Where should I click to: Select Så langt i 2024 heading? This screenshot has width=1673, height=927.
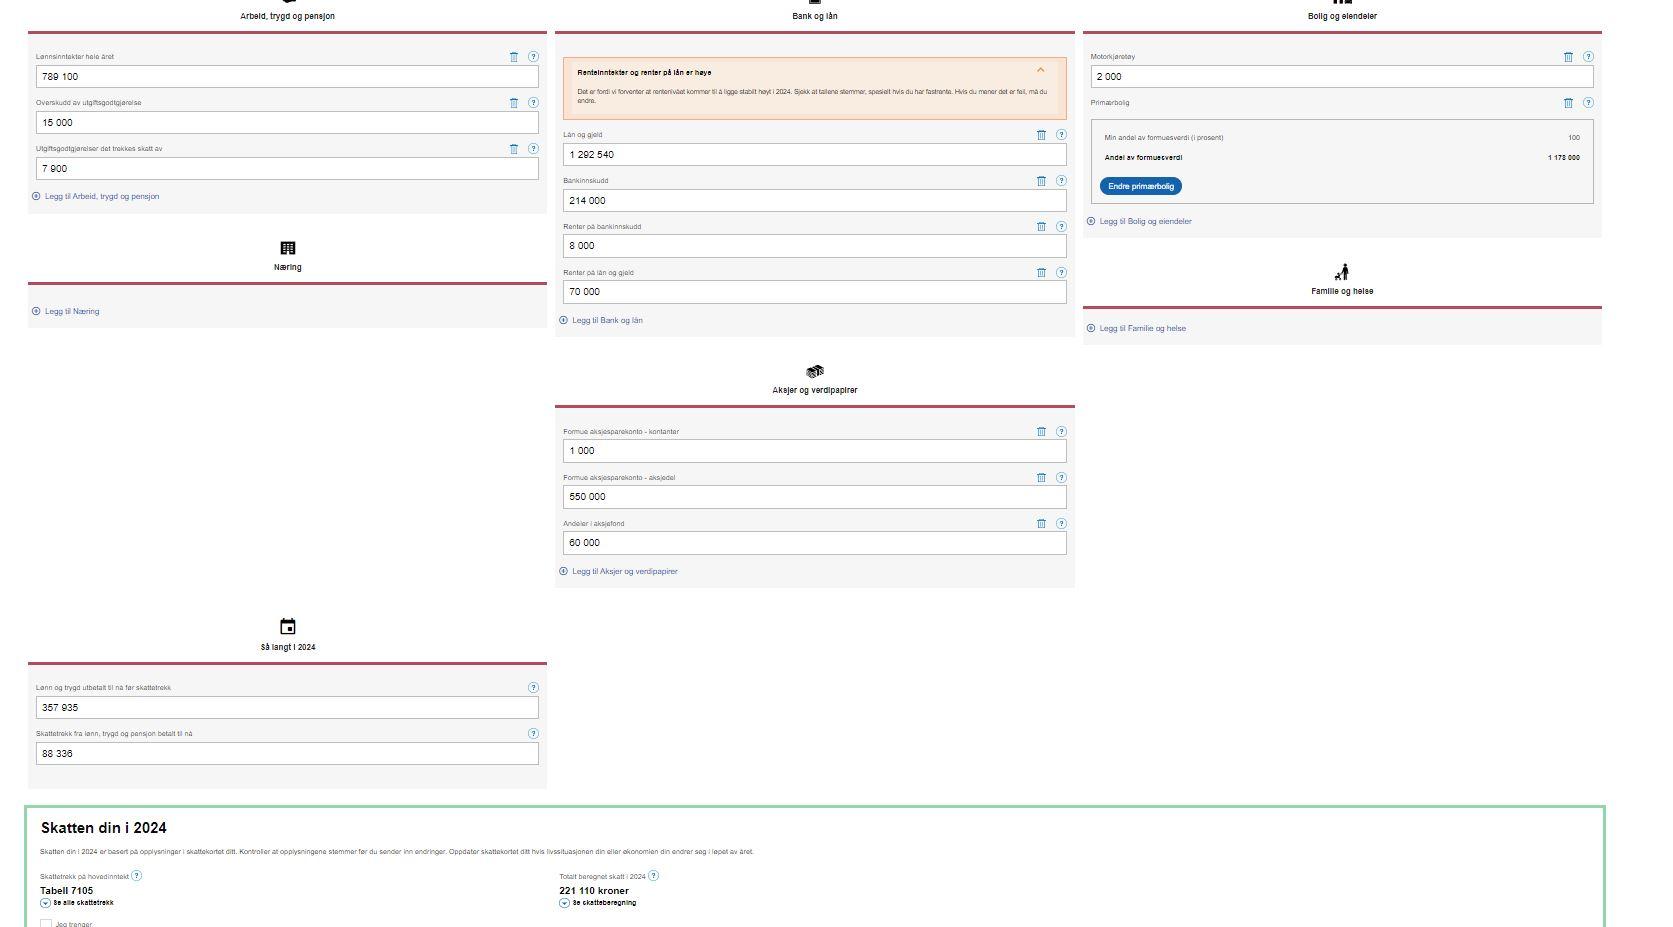[x=288, y=648]
